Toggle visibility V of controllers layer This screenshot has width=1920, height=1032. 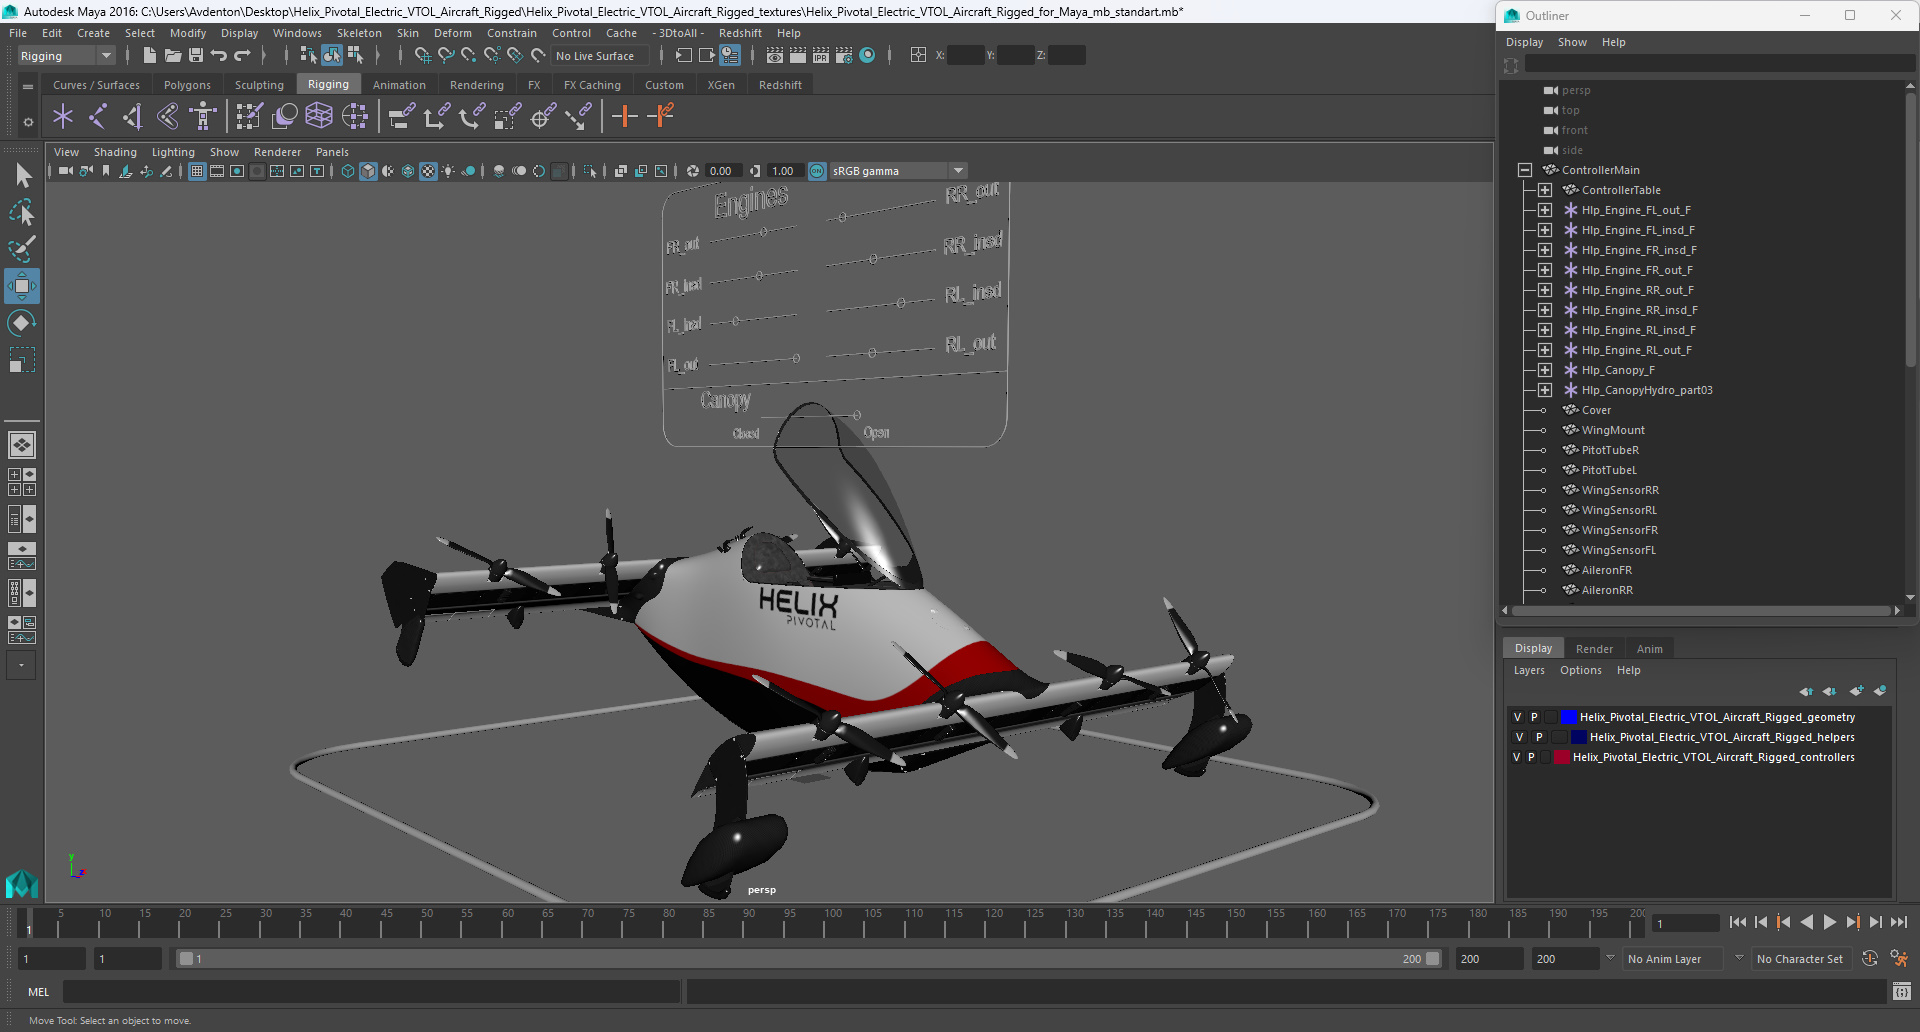[1517, 757]
